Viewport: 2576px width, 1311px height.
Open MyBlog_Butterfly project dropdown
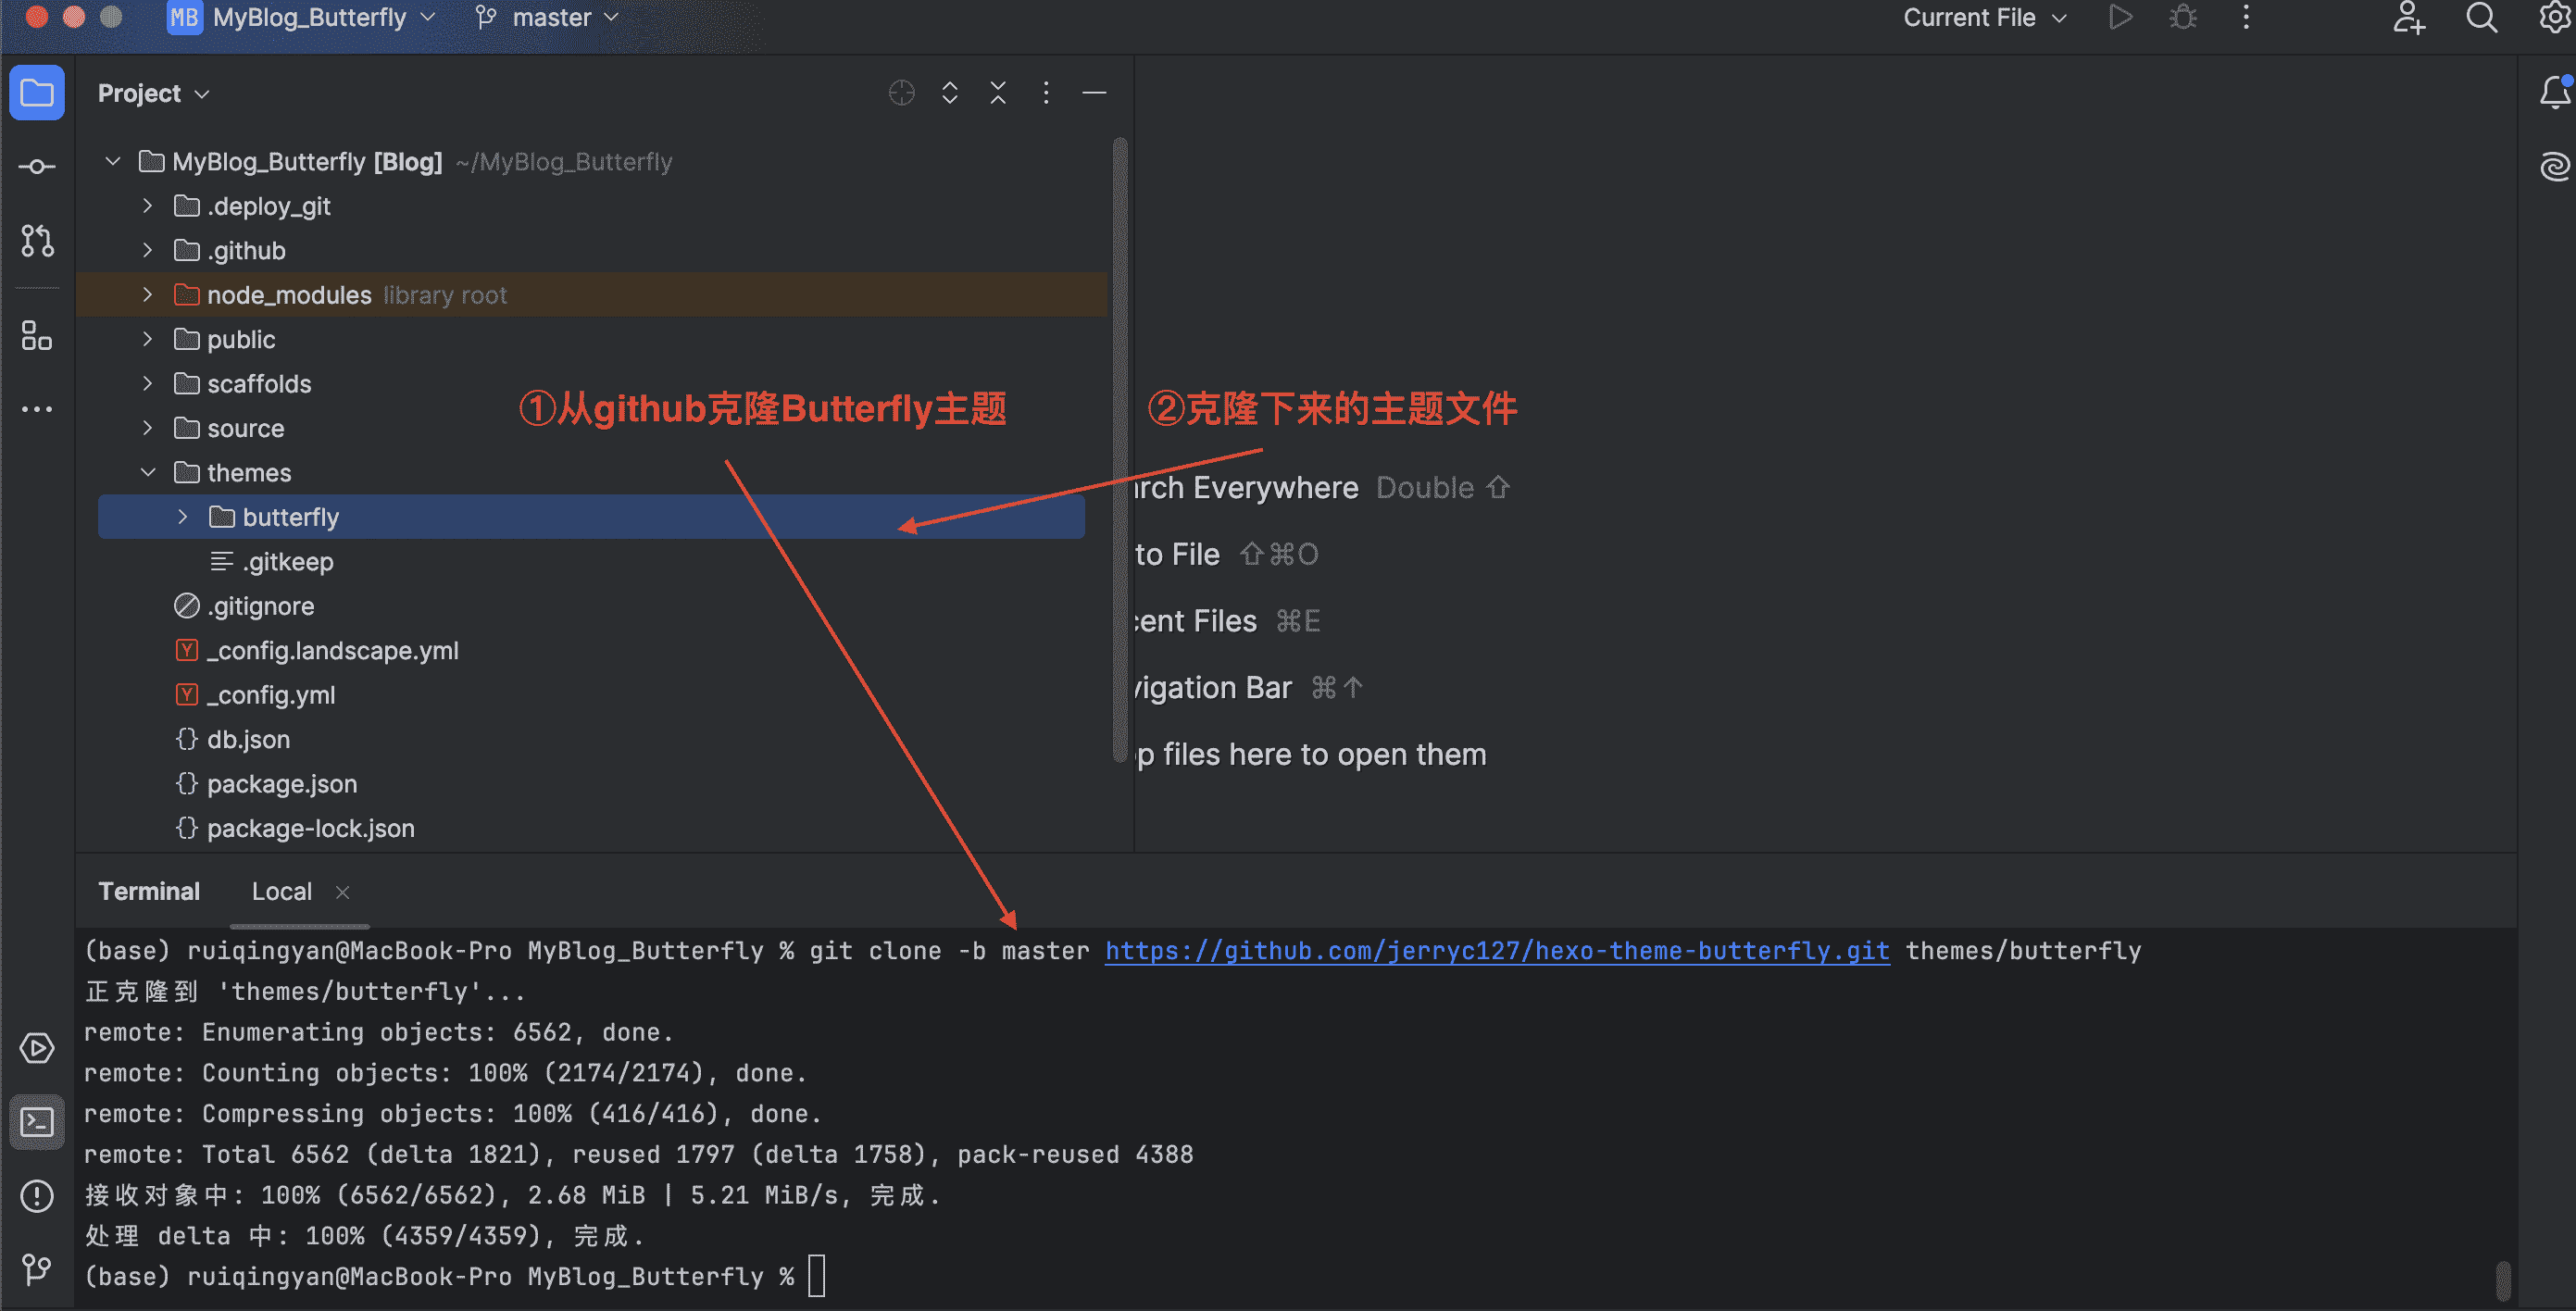click(x=323, y=18)
